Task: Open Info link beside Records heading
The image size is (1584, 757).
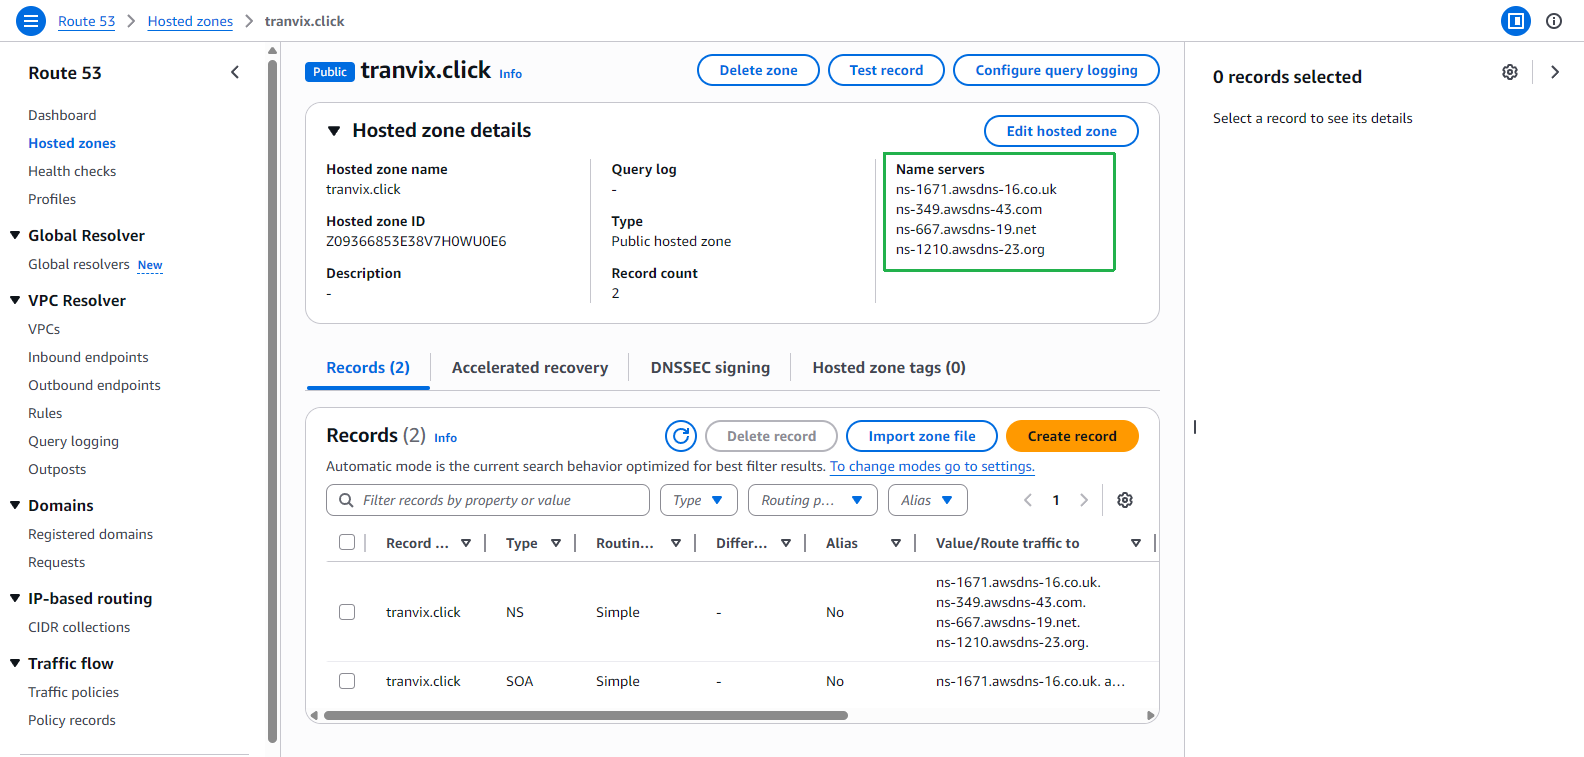Action: tap(446, 438)
